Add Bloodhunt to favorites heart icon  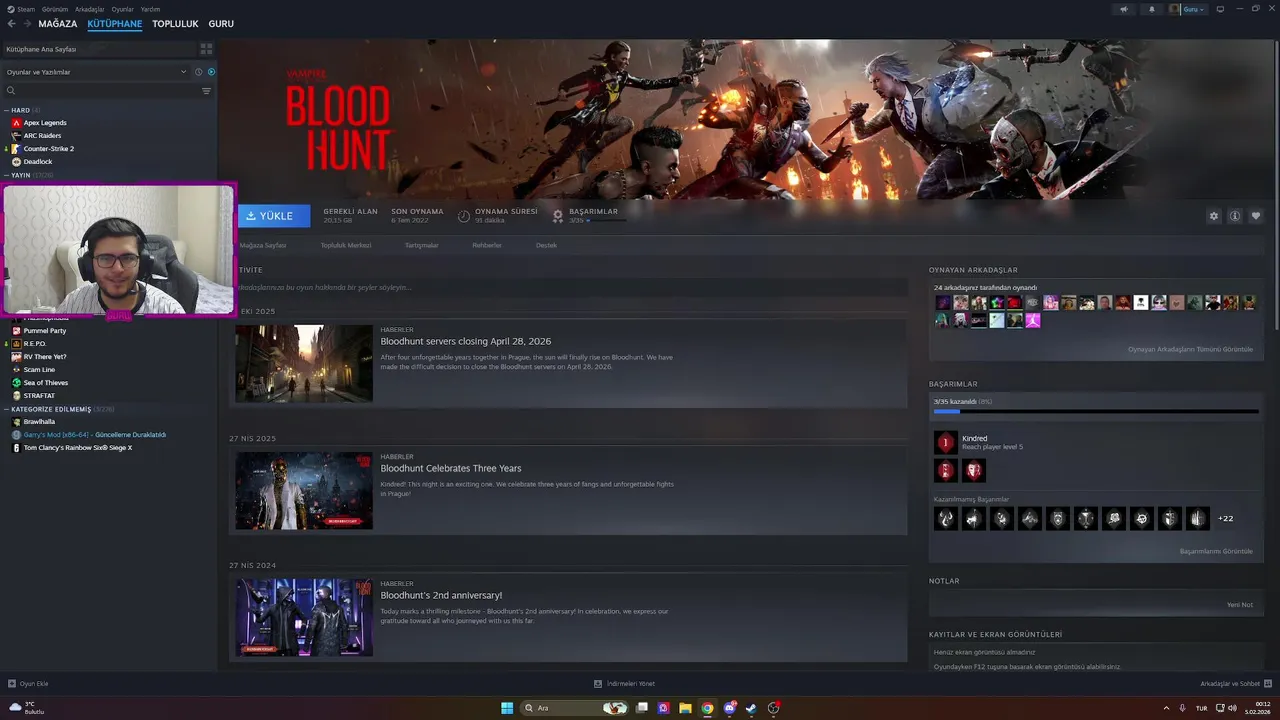pos(1256,216)
